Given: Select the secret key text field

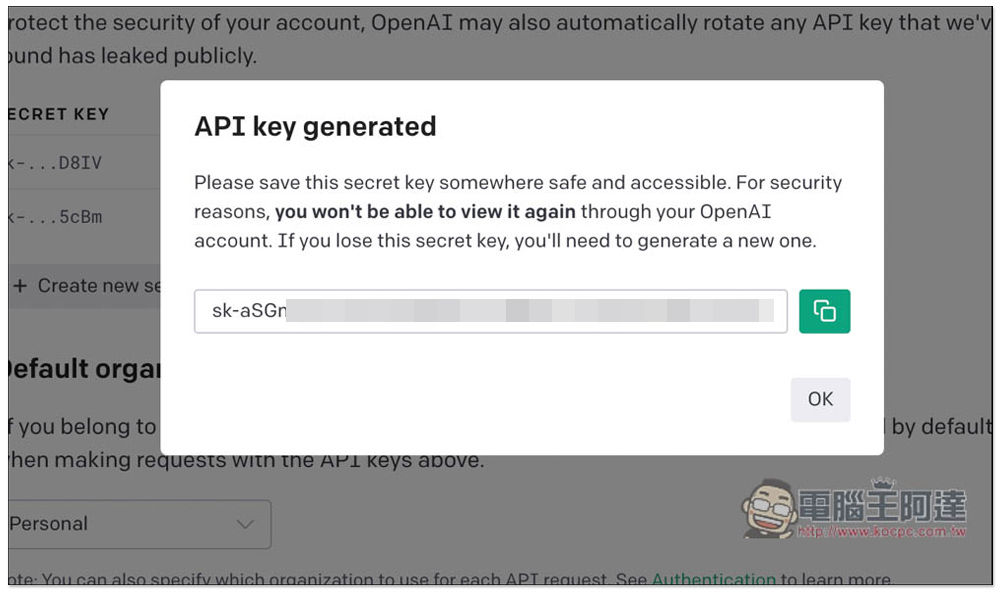Looking at the screenshot, I should [x=490, y=311].
